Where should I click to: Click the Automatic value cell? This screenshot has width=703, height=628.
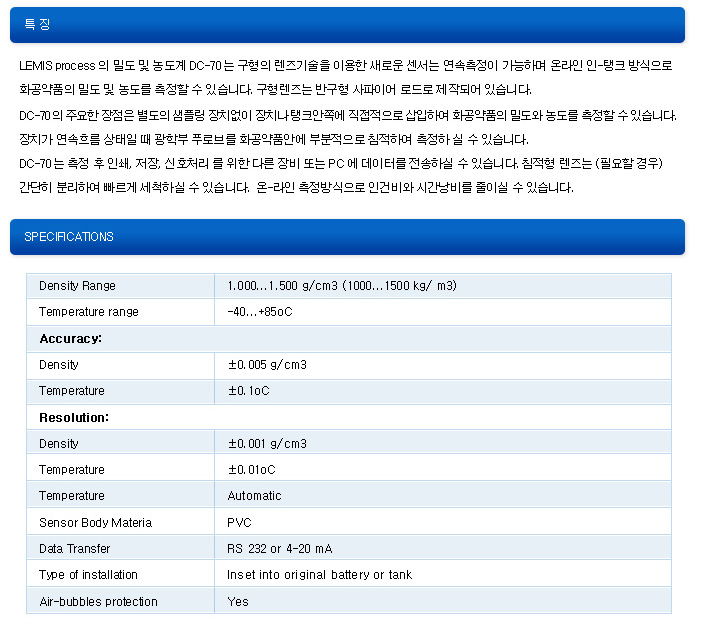click(254, 496)
